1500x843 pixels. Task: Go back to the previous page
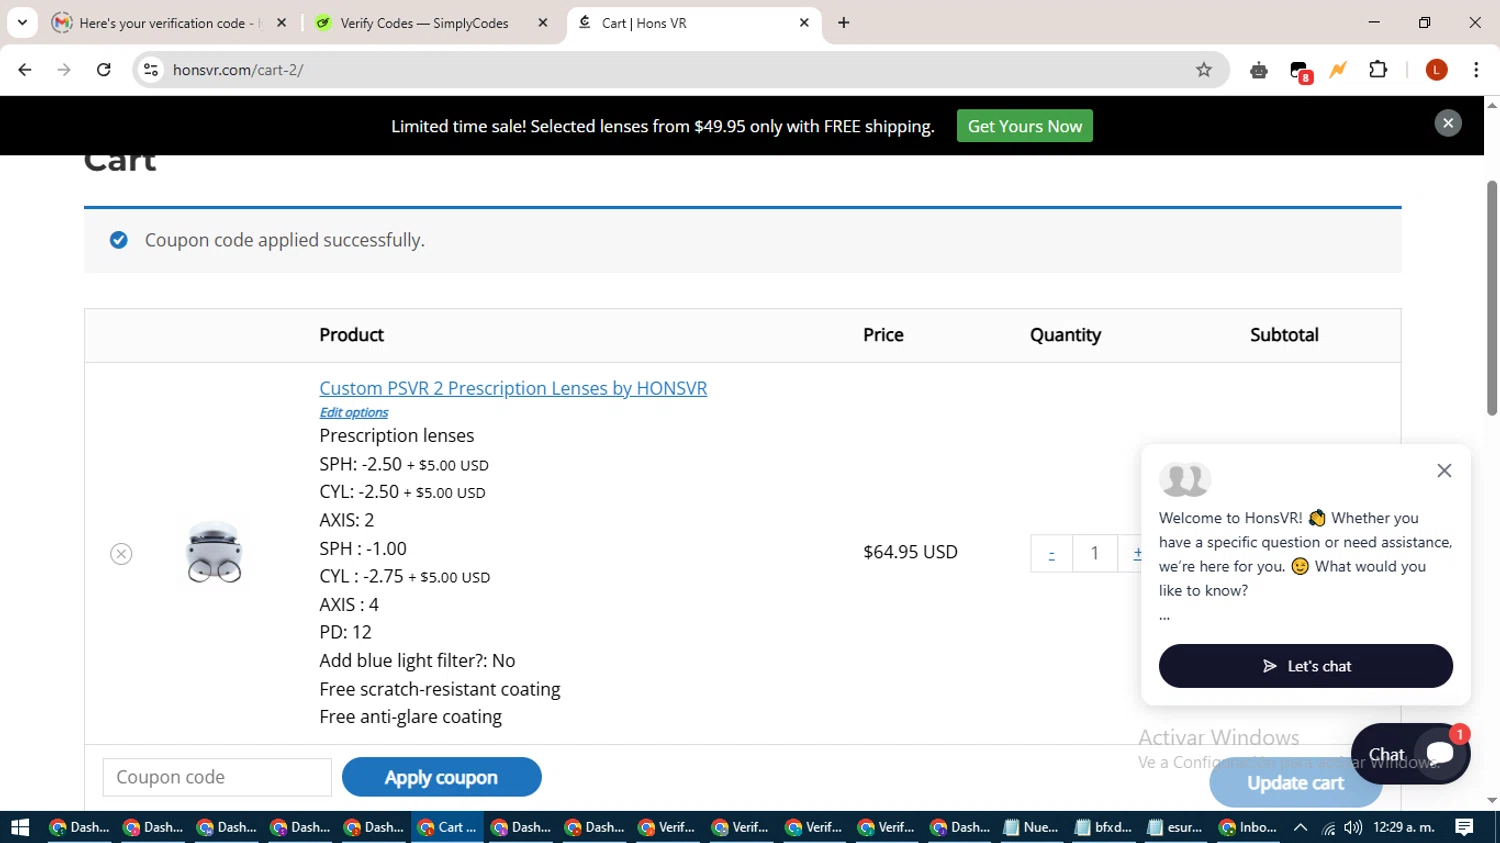click(x=25, y=70)
